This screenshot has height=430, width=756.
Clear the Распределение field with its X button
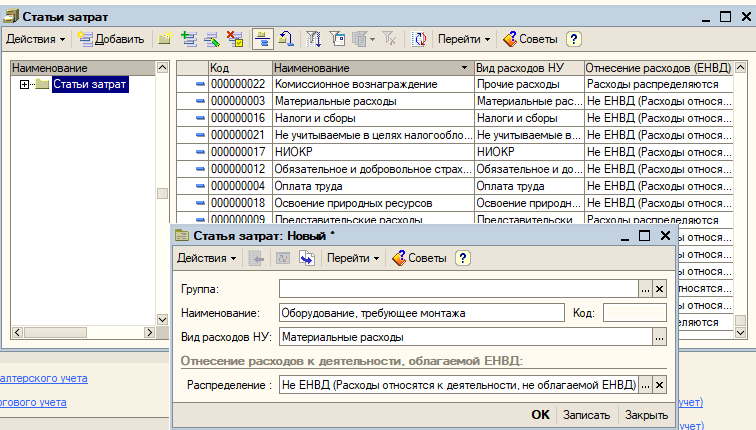click(x=660, y=385)
